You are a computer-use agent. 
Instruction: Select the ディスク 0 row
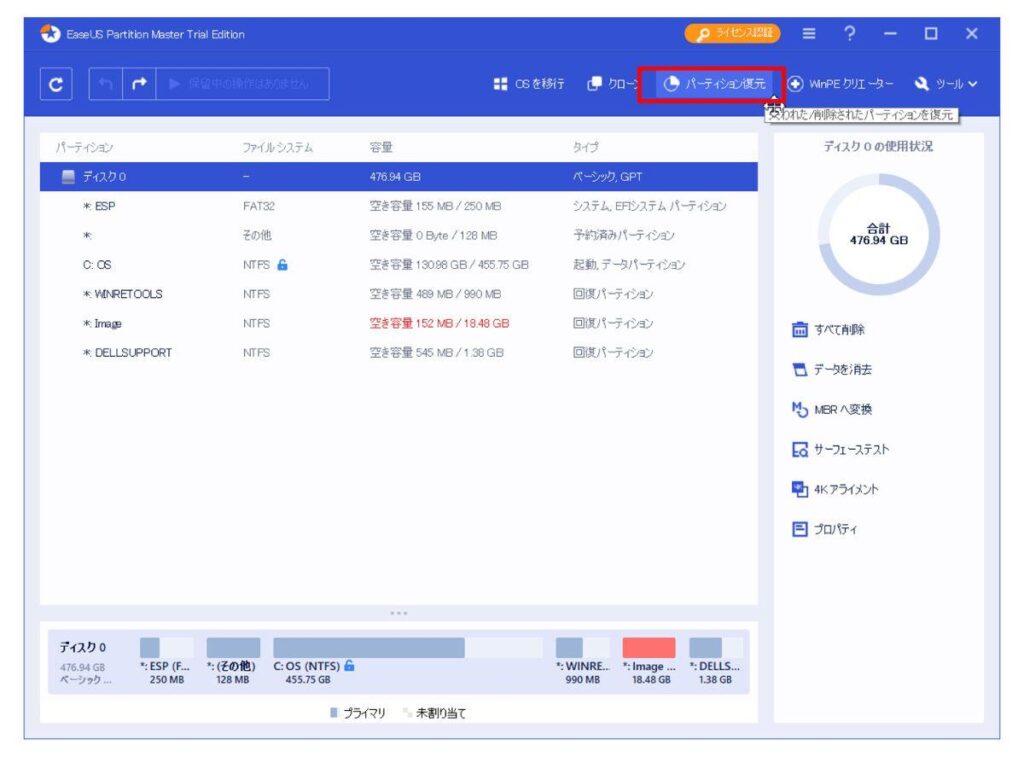398,176
